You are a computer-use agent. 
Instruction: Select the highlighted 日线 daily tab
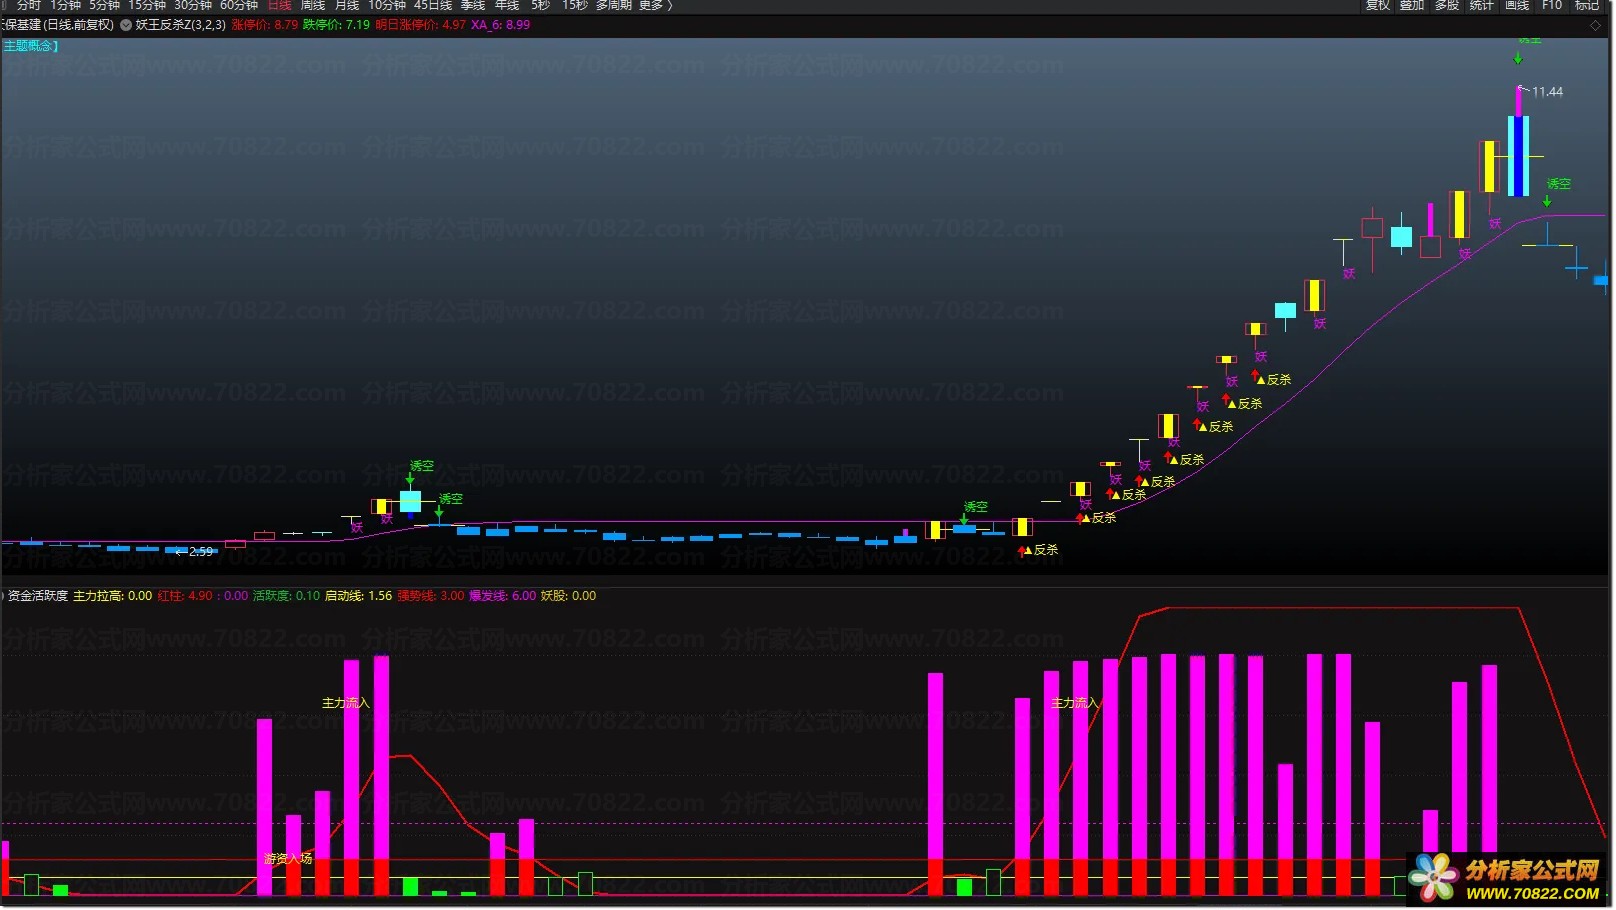tap(280, 5)
